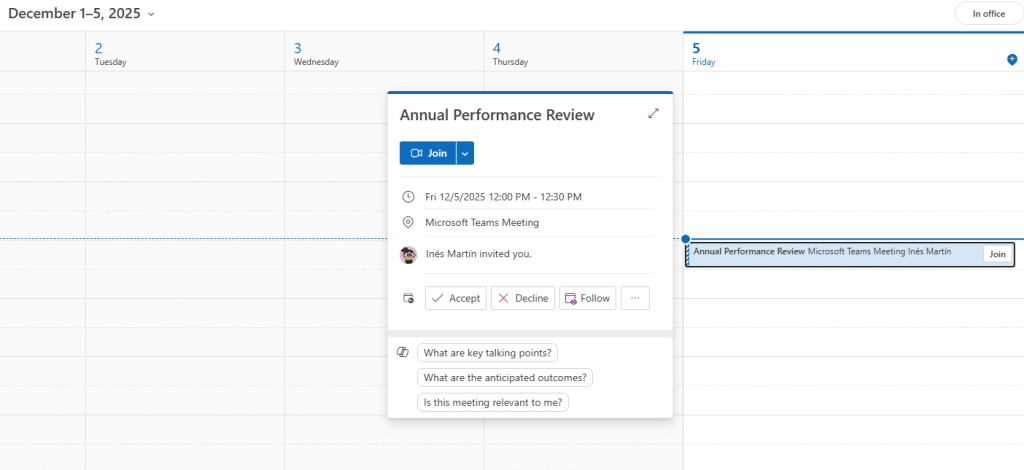Follow the Annual Performance Review meeting
The height and width of the screenshot is (470, 1024).
coord(587,298)
